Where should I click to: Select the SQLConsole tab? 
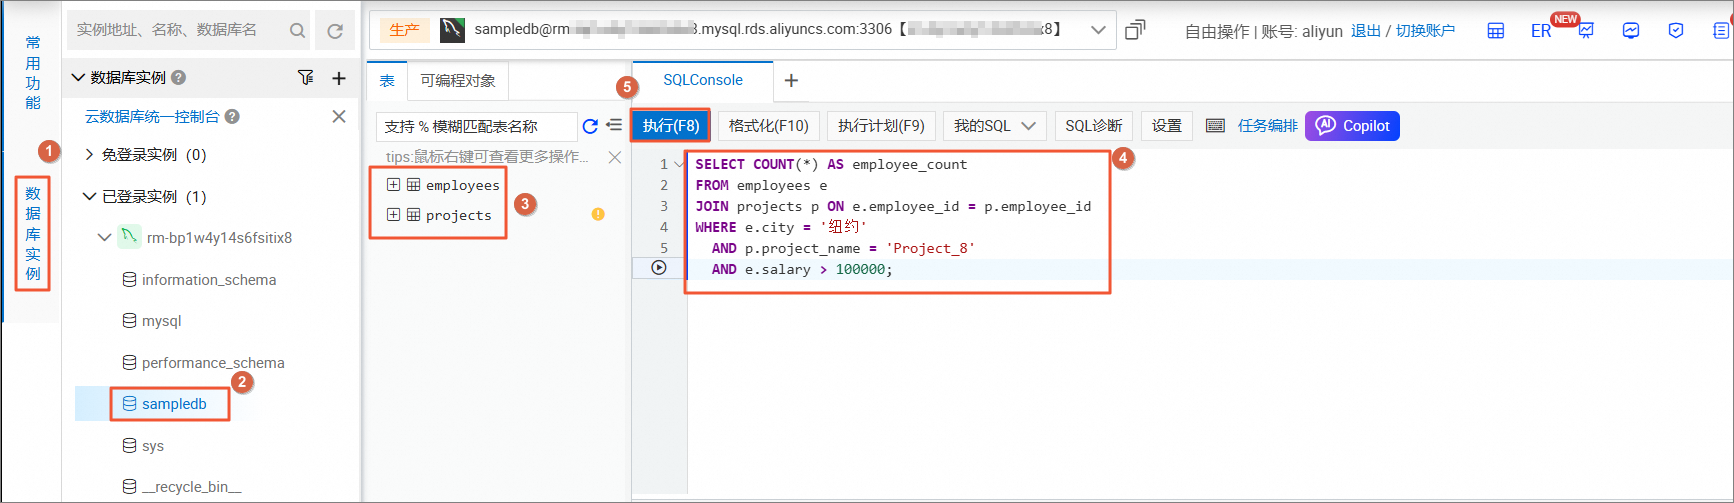tap(703, 80)
